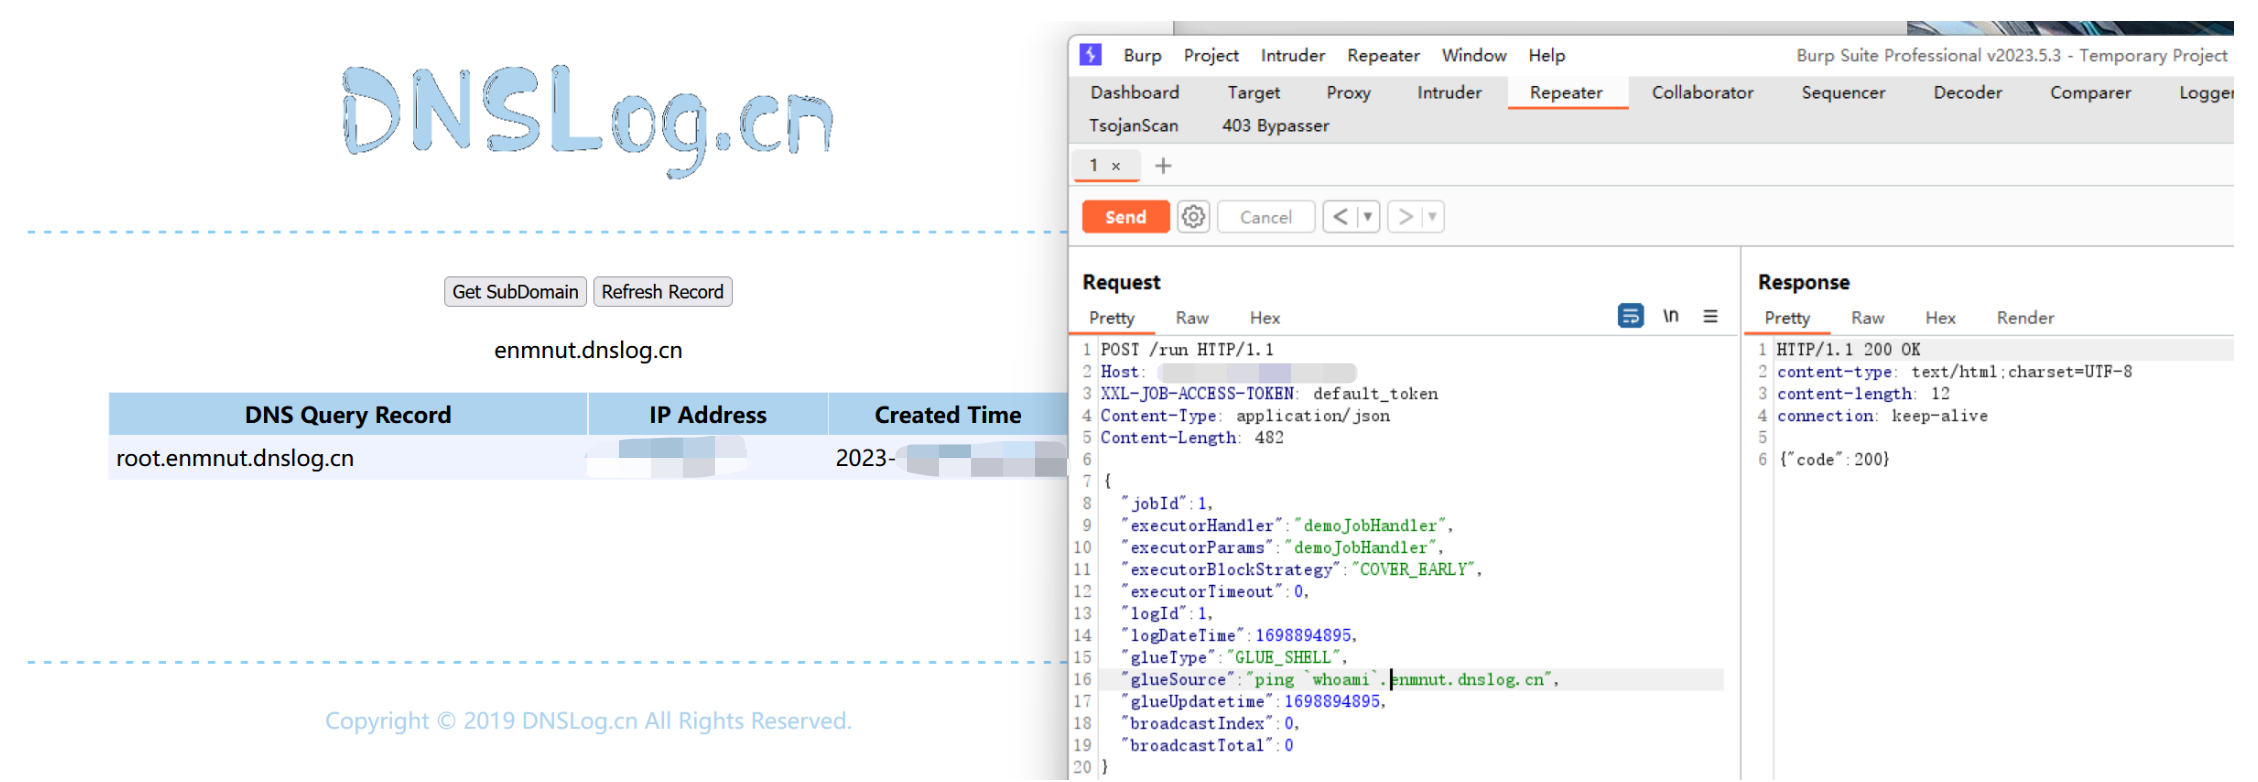
Task: Open the TsojanScan extension tab
Action: (x=1133, y=126)
